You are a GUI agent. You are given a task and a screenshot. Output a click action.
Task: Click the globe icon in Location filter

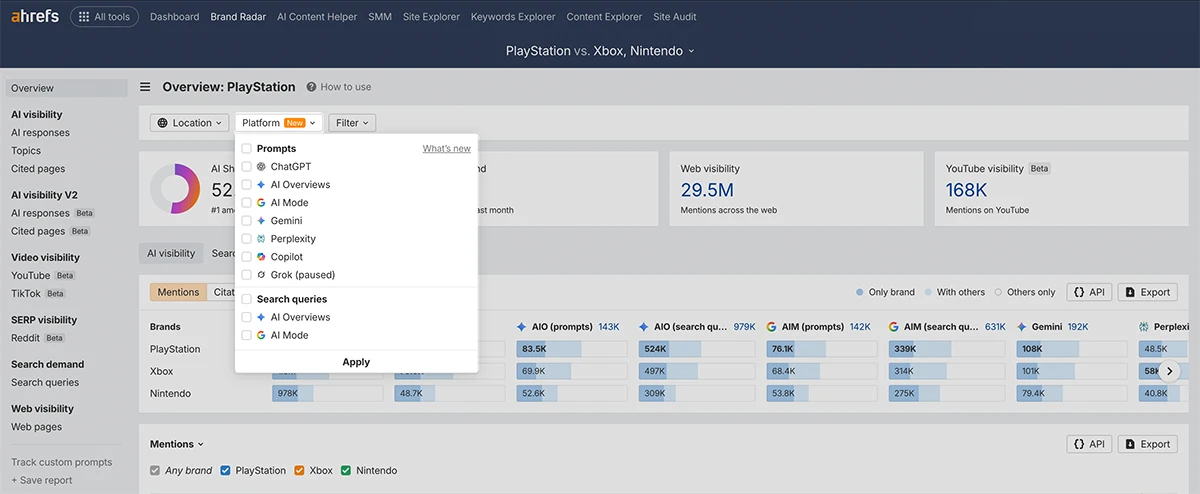[x=163, y=123]
